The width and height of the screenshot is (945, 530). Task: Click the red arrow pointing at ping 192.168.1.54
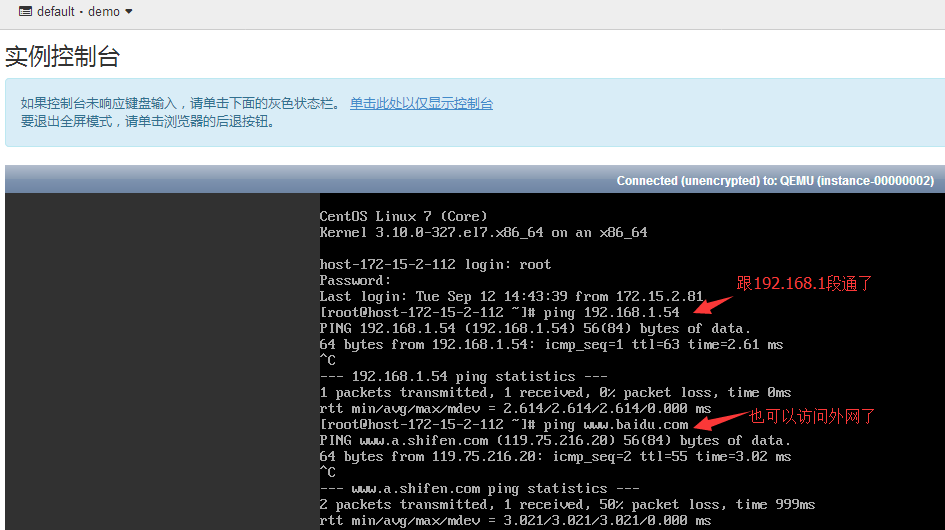(x=713, y=300)
